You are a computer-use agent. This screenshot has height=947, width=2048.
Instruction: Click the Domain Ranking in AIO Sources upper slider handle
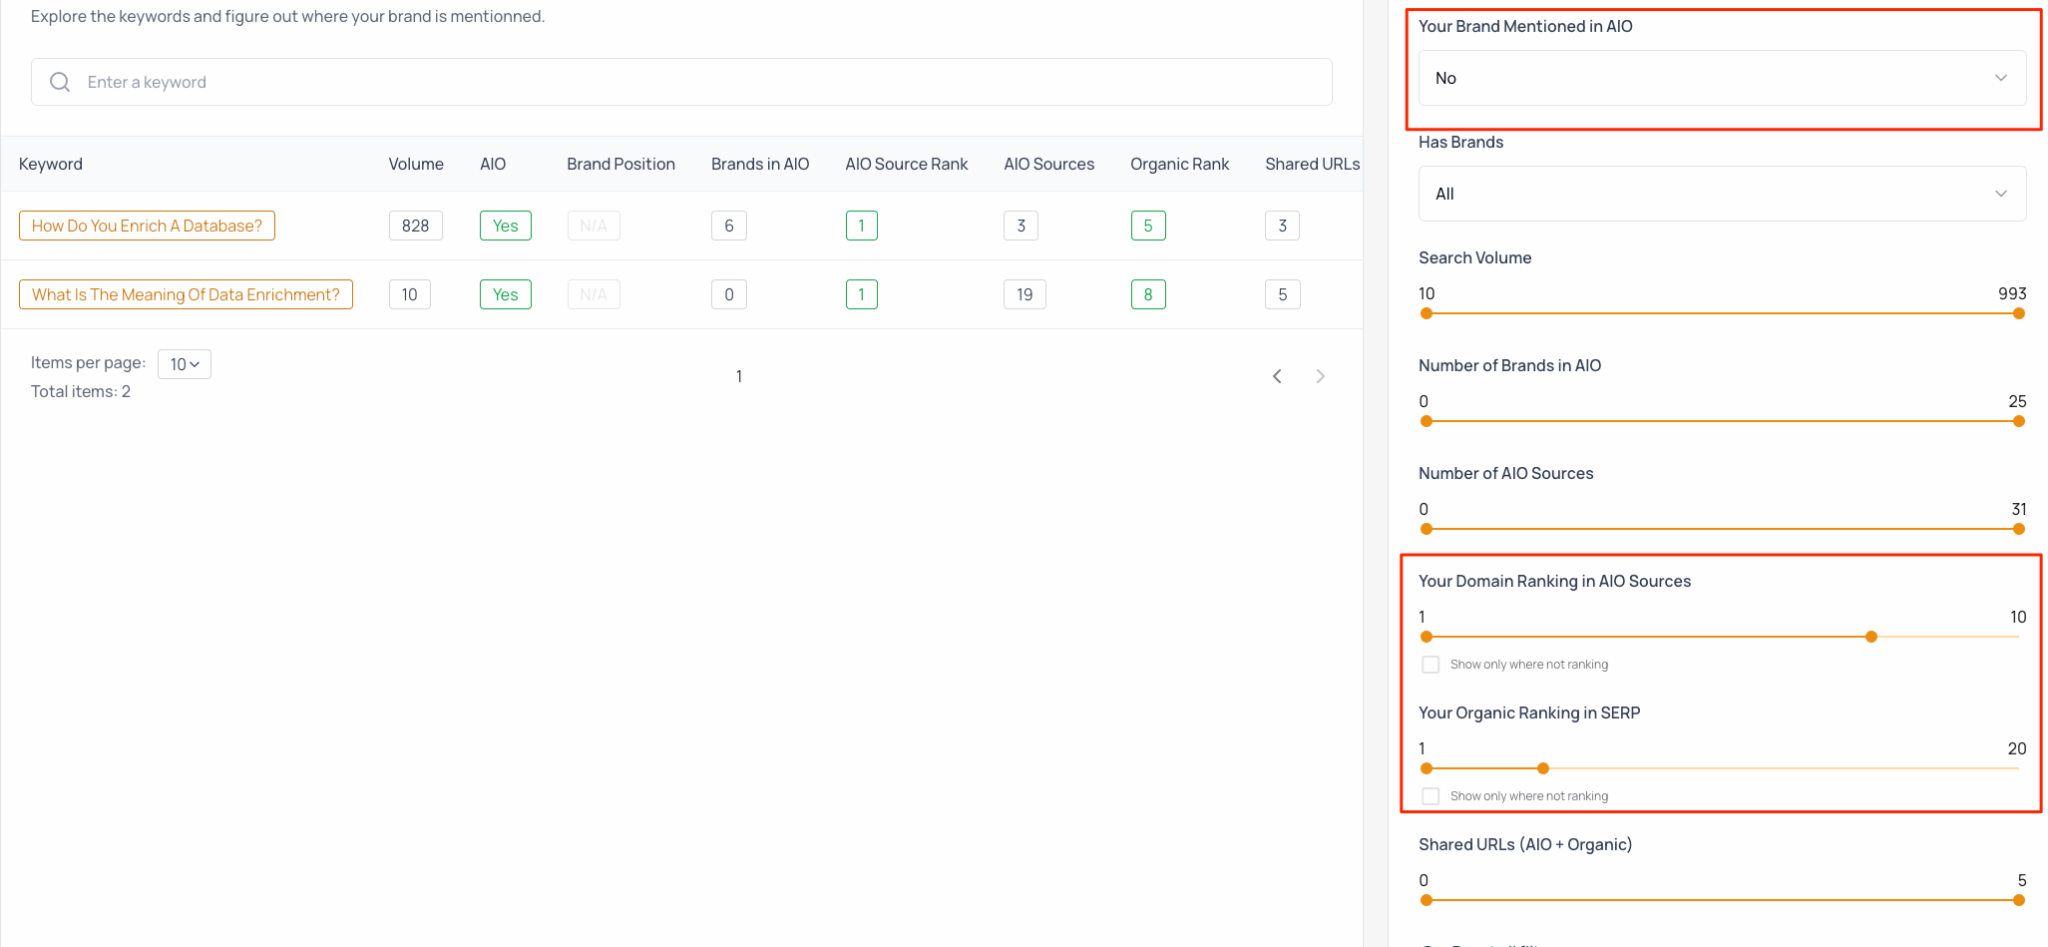click(x=1871, y=637)
